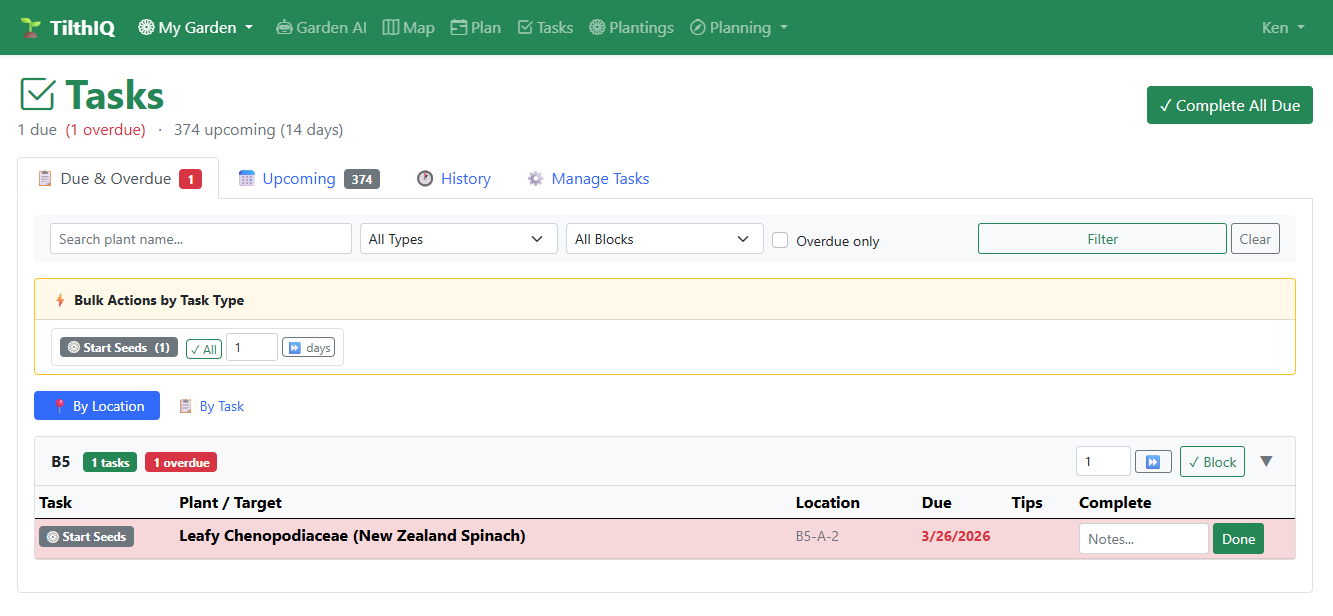Click the pin icon on By Location

(x=60, y=406)
